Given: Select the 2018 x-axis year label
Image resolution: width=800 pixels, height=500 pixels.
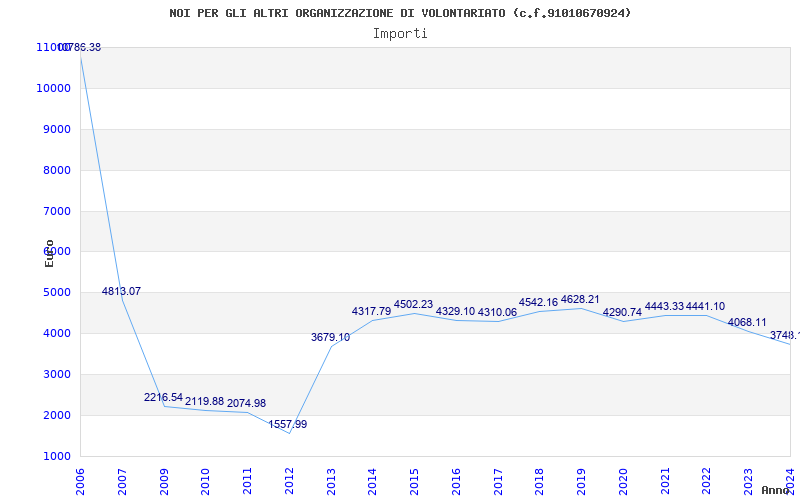Looking at the screenshot, I should [540, 481].
